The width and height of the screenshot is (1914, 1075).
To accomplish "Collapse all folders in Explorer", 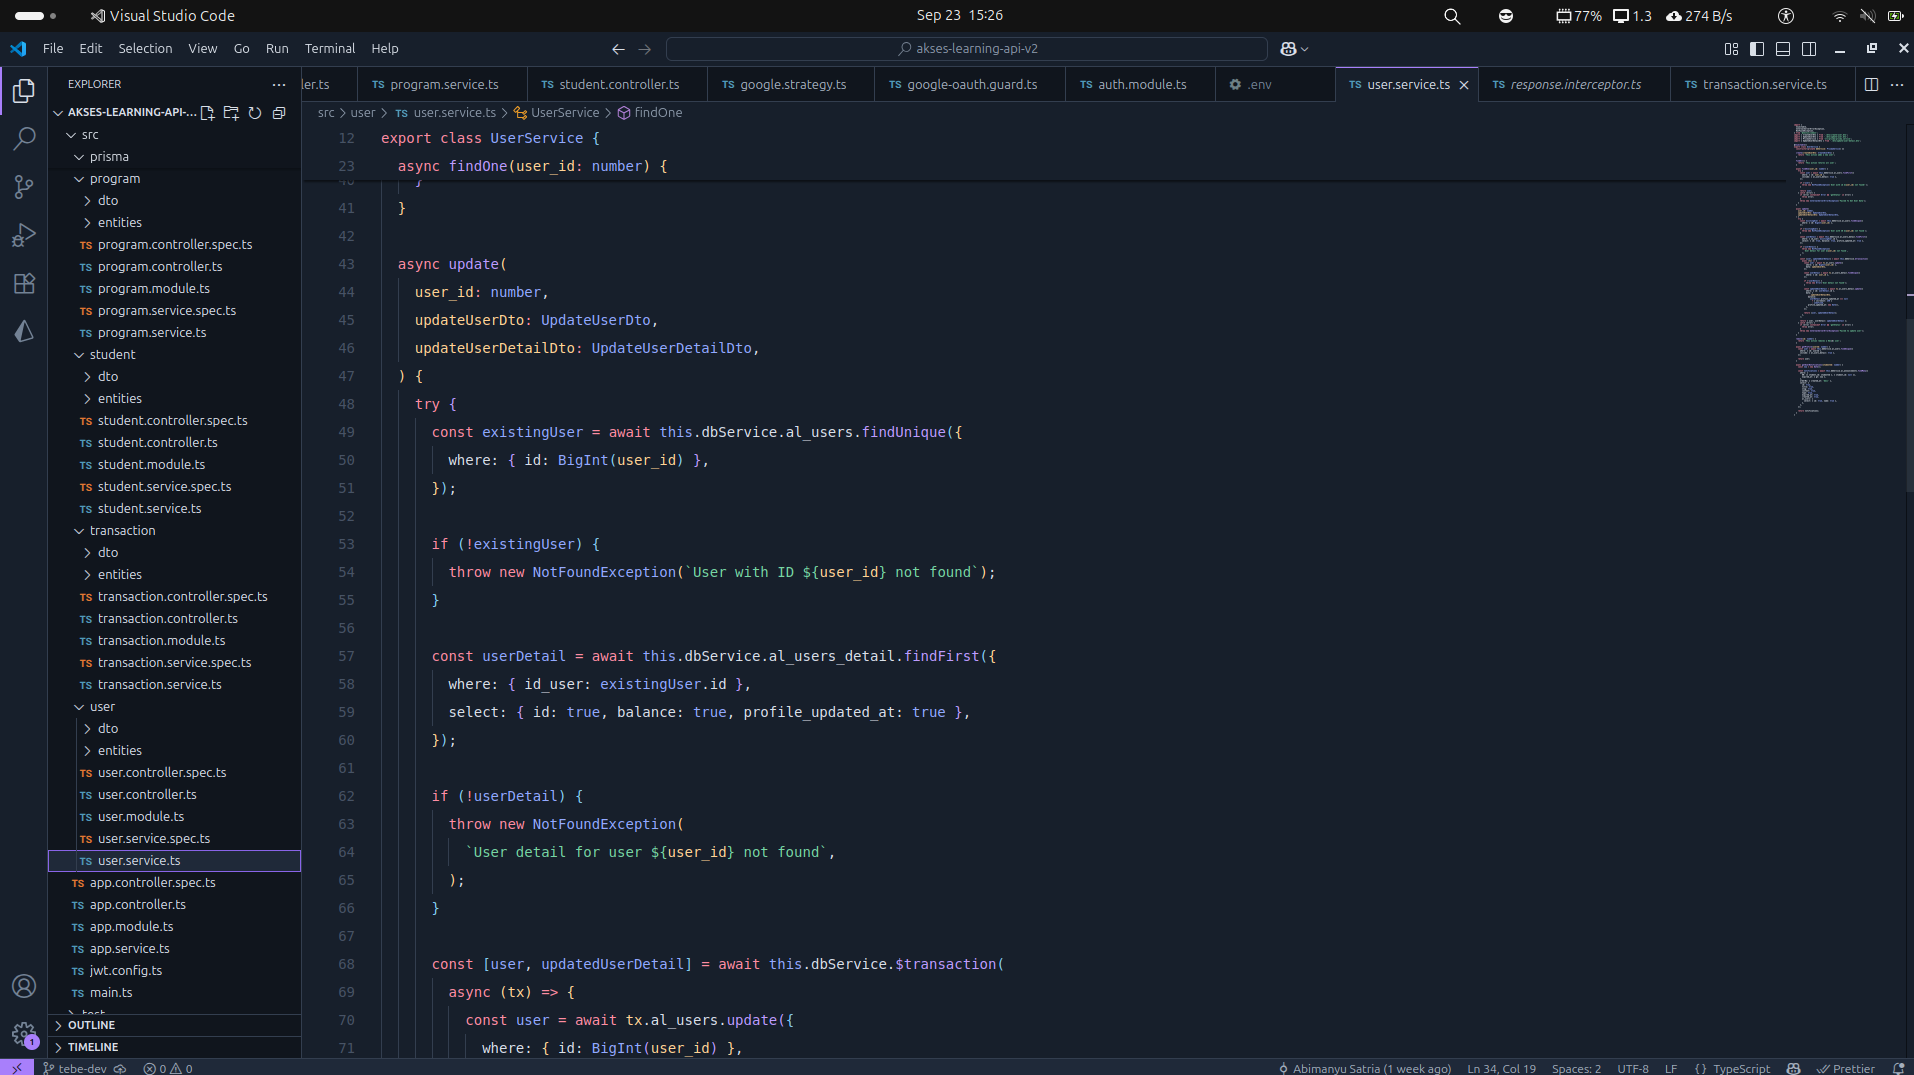I will pyautogui.click(x=279, y=113).
